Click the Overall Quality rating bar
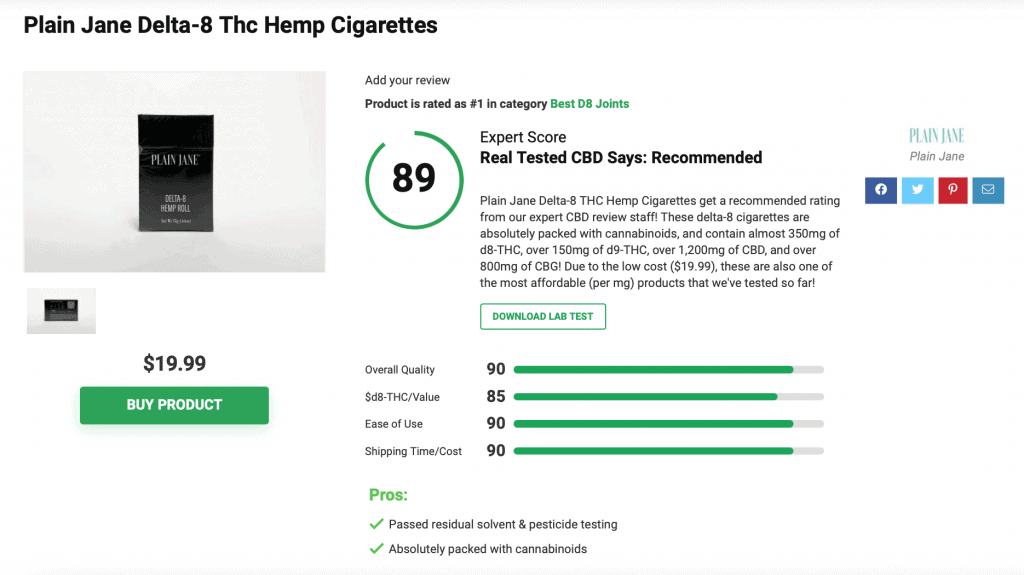The width and height of the screenshot is (1024, 575). 669,370
